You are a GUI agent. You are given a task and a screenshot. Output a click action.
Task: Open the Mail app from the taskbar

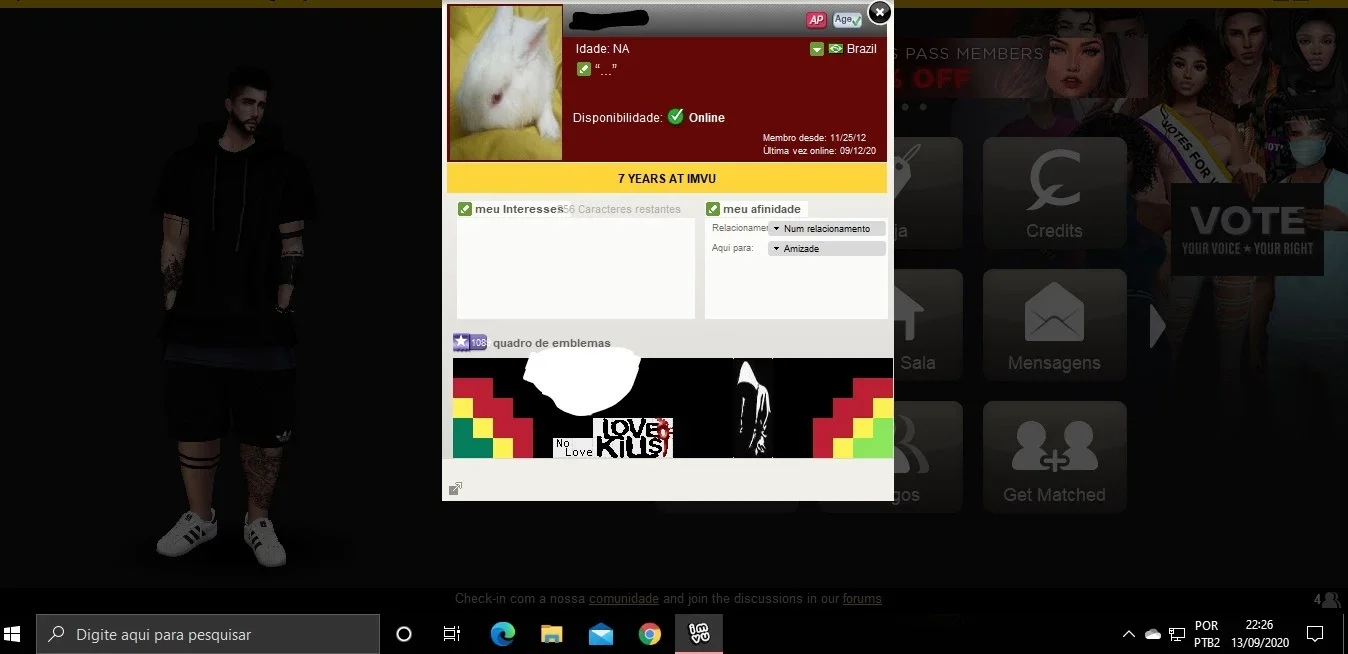[x=601, y=634]
